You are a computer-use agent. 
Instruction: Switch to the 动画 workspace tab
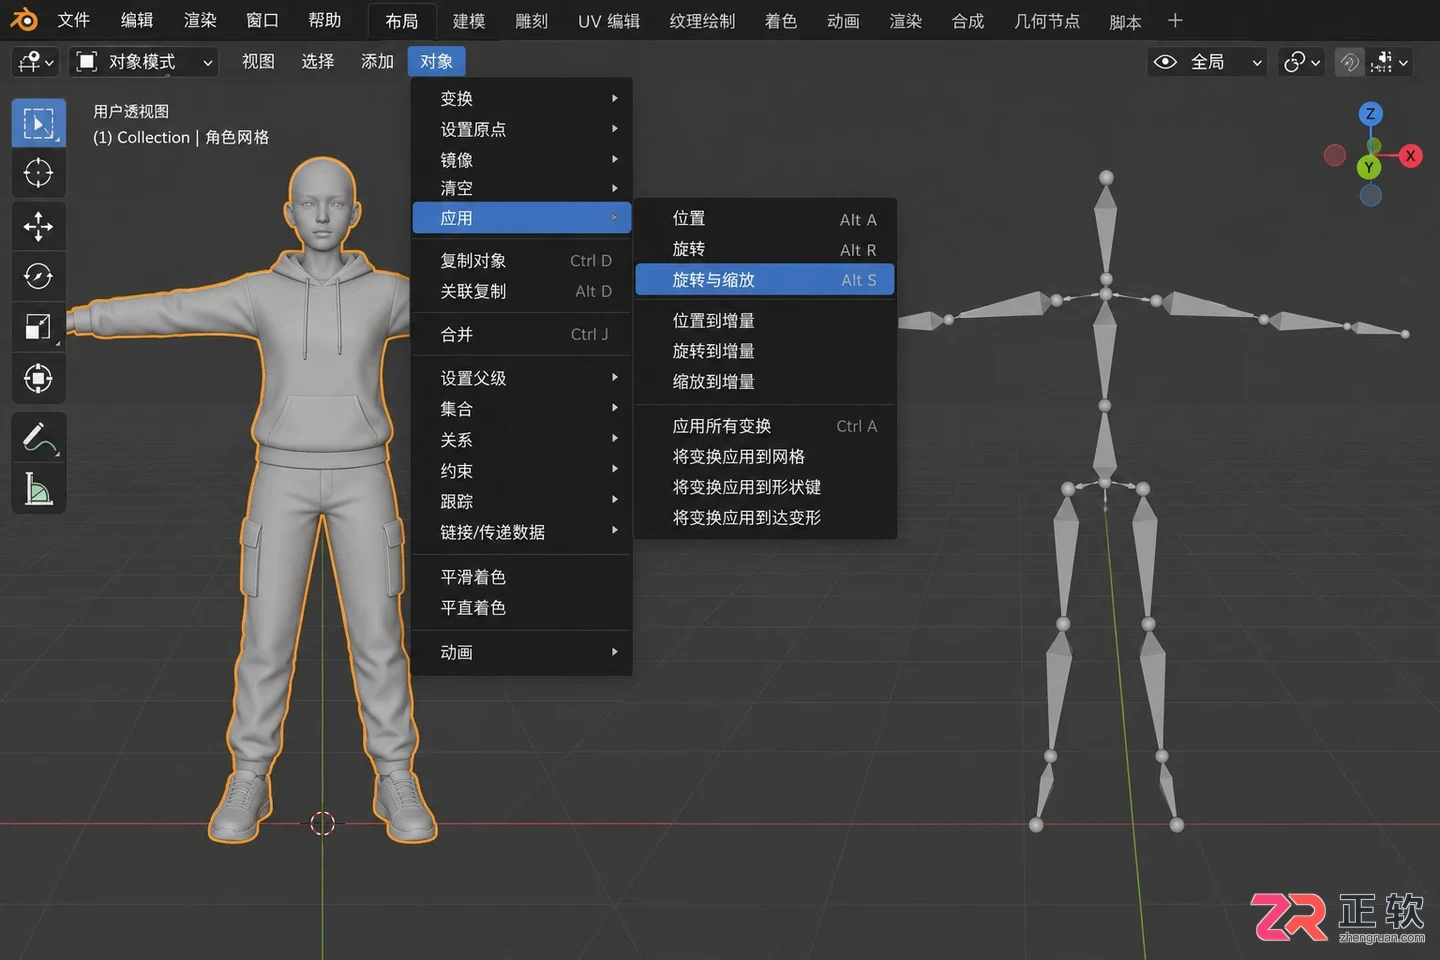pos(843,21)
